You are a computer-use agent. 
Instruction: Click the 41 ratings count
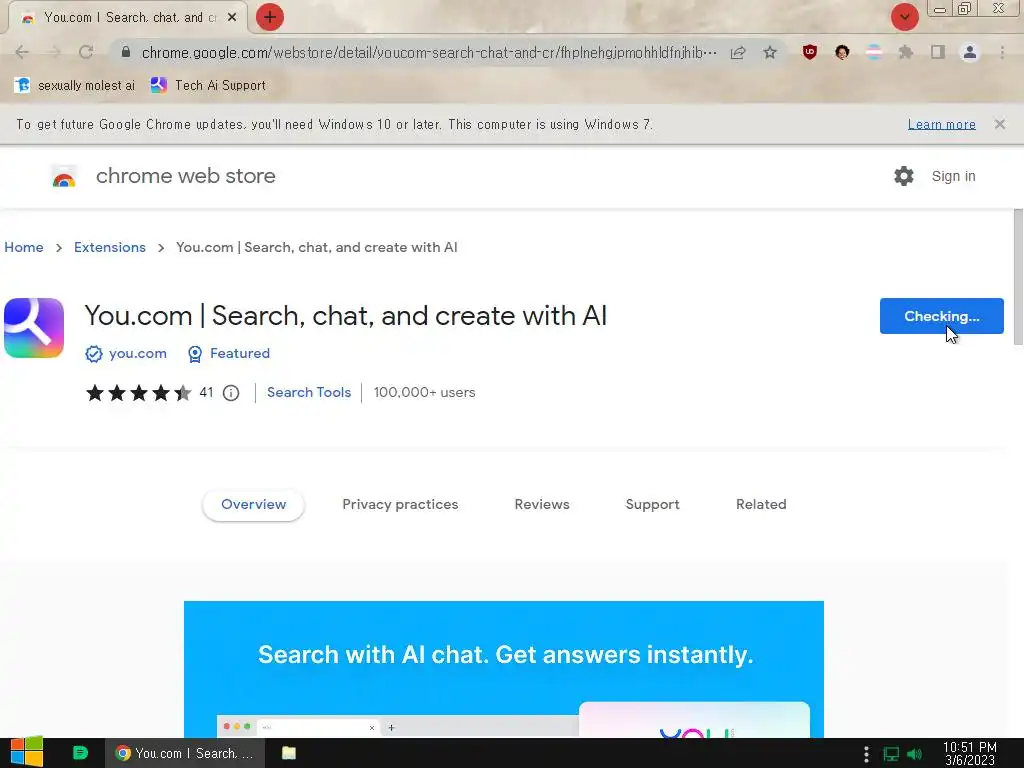click(206, 392)
